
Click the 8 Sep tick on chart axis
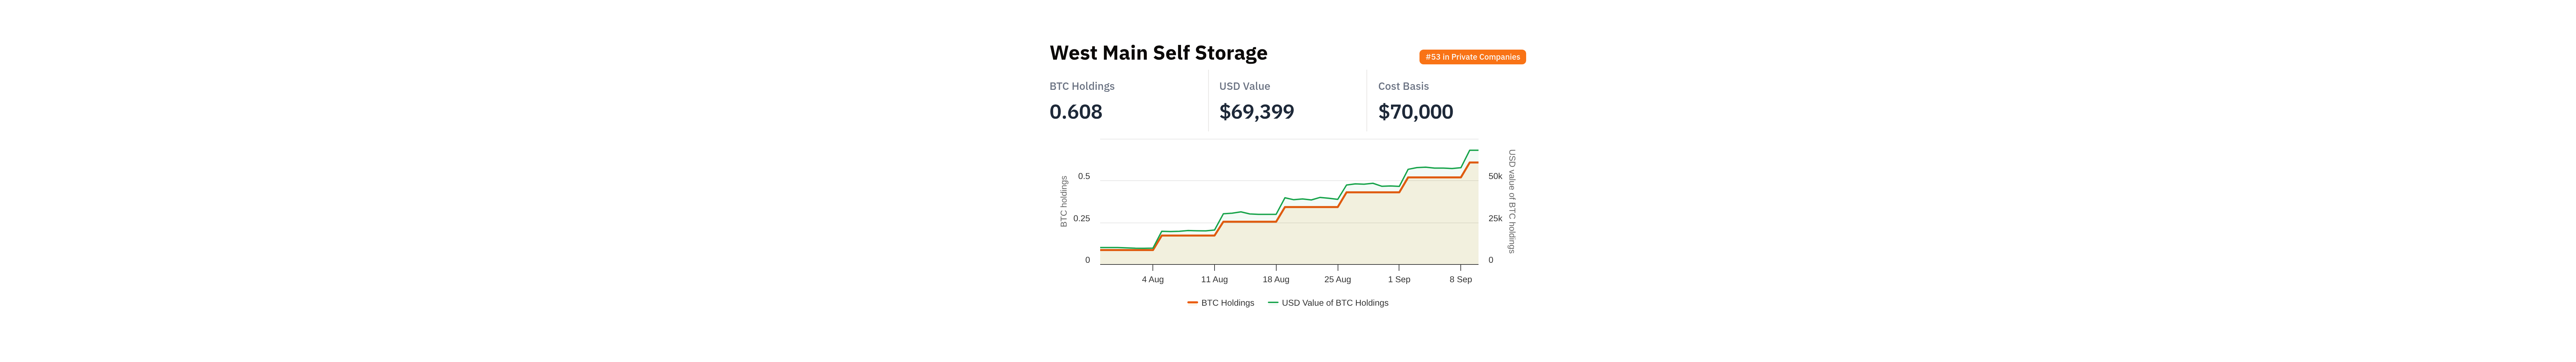click(x=1461, y=280)
